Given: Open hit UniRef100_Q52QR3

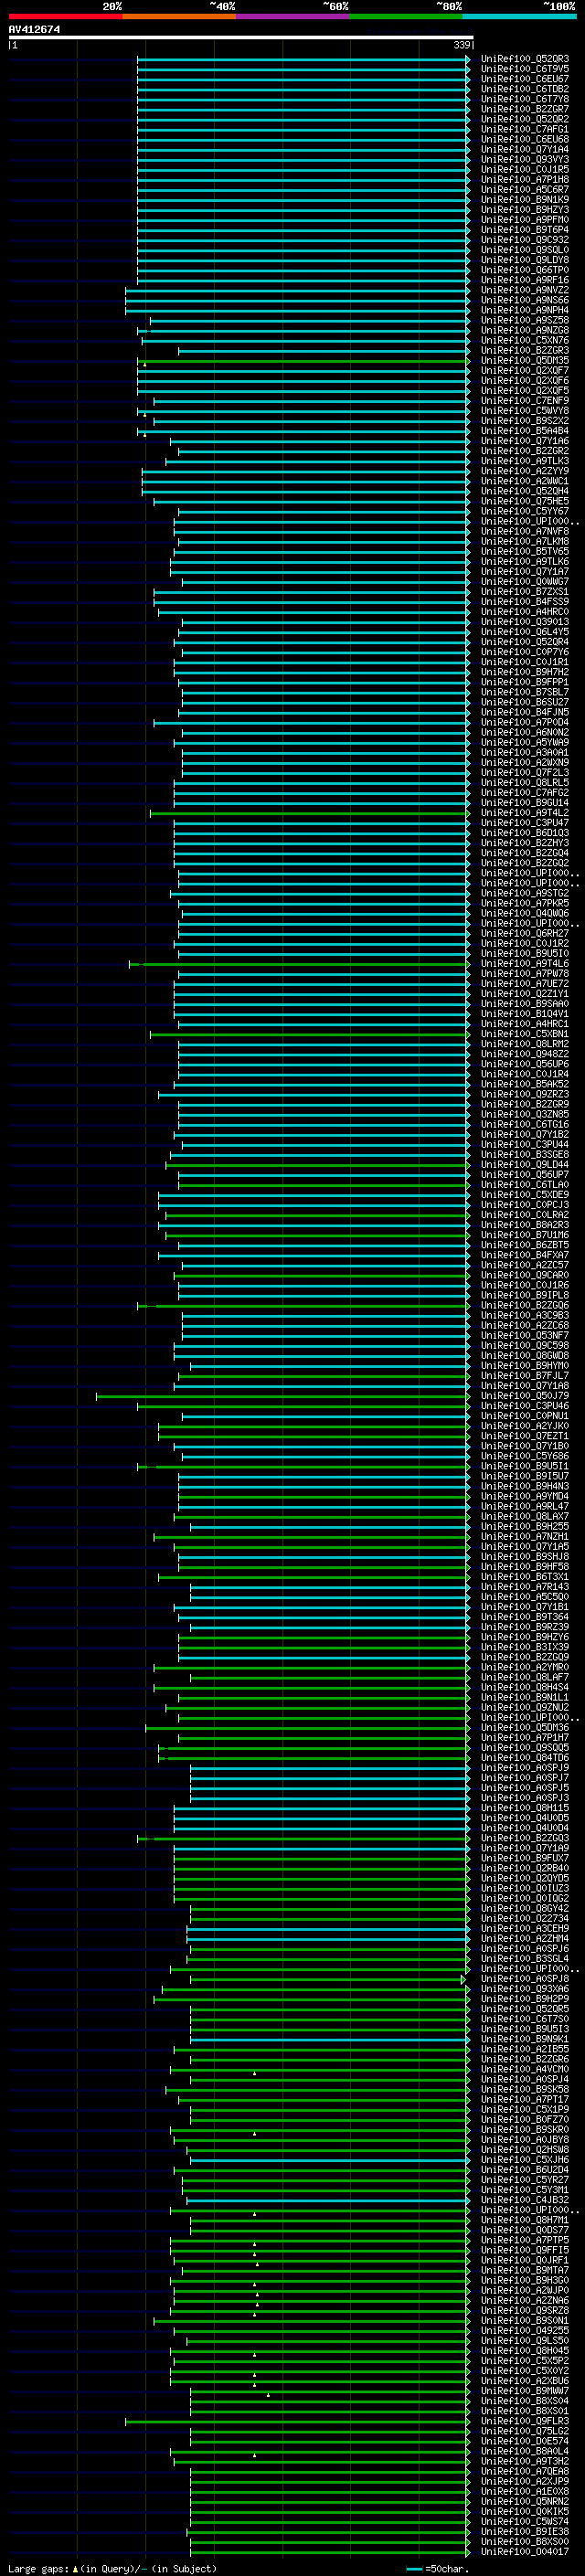Looking at the screenshot, I should pyautogui.click(x=524, y=59).
